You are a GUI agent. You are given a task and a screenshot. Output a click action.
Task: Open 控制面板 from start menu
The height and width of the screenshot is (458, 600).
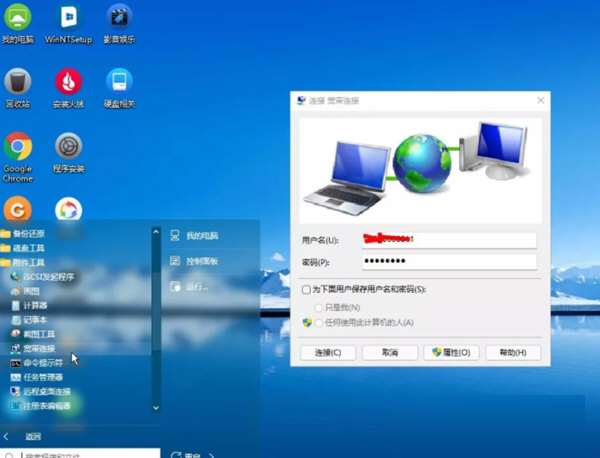201,261
